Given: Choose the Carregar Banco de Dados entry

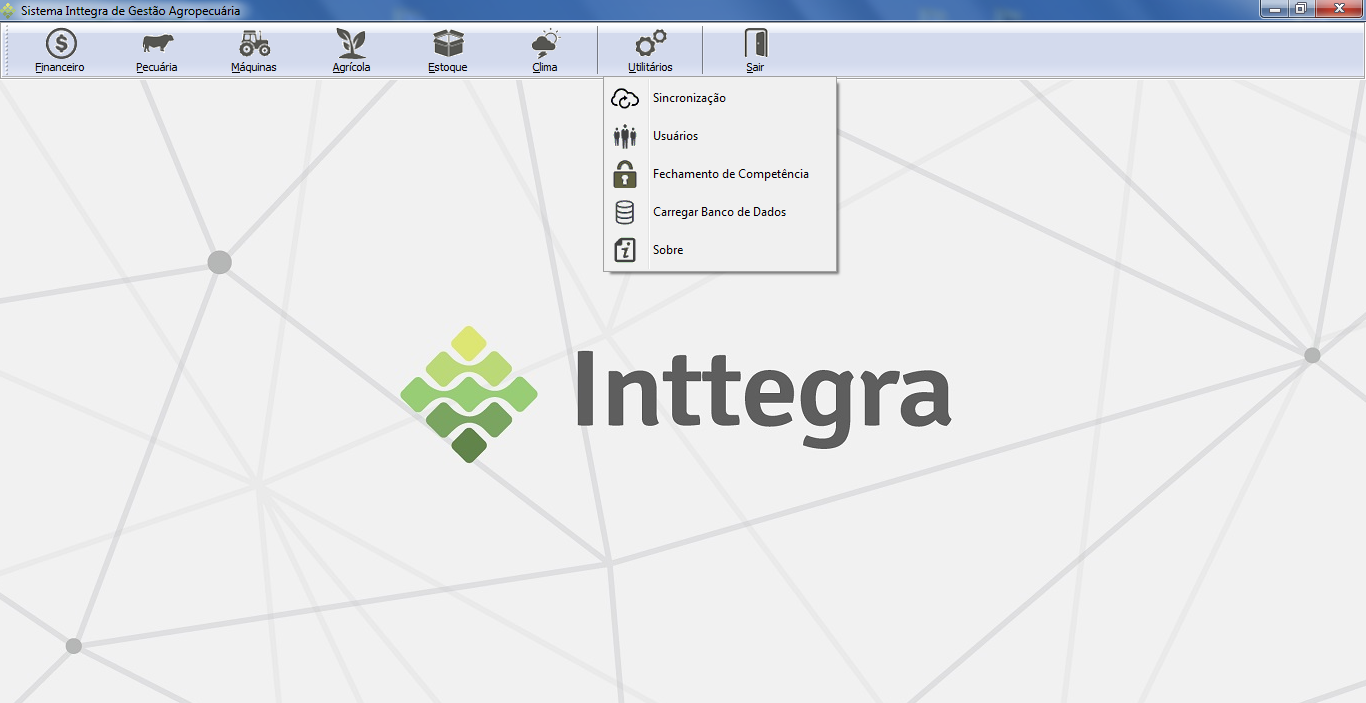Looking at the screenshot, I should point(720,212).
